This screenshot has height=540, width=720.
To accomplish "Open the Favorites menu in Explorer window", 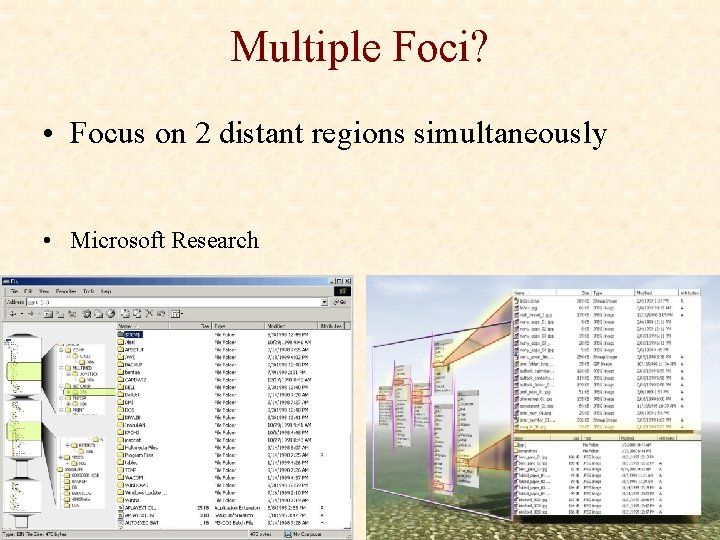I will pos(66,291).
